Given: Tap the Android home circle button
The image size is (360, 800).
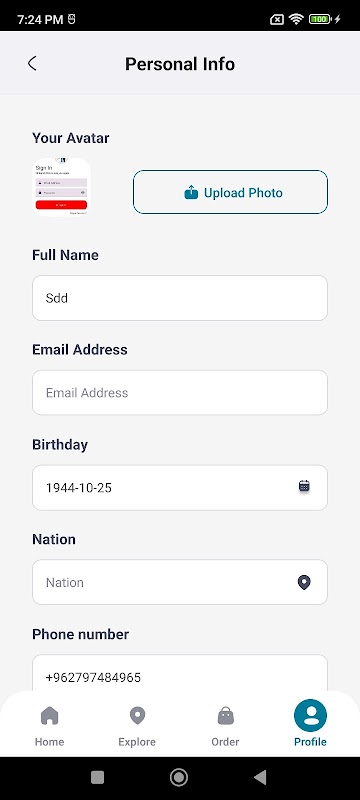Looking at the screenshot, I should [179, 777].
